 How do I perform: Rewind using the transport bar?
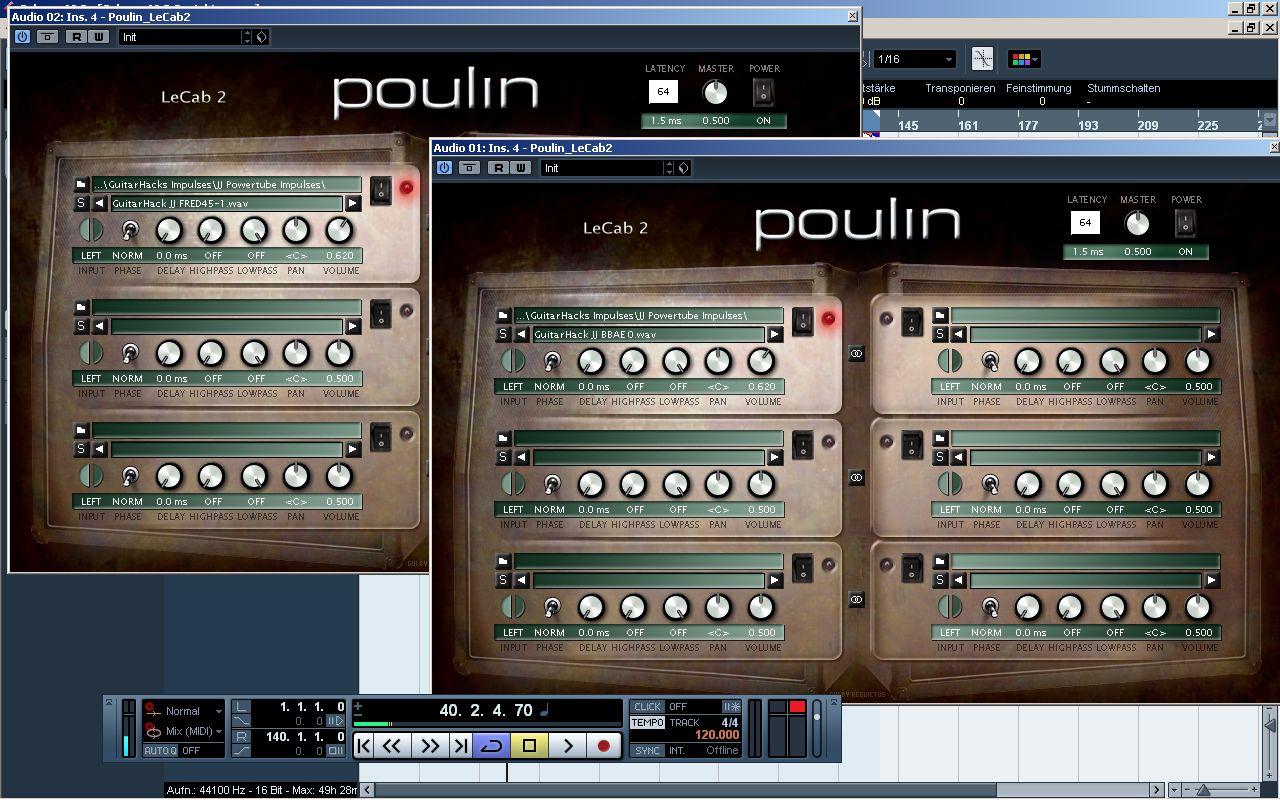394,746
